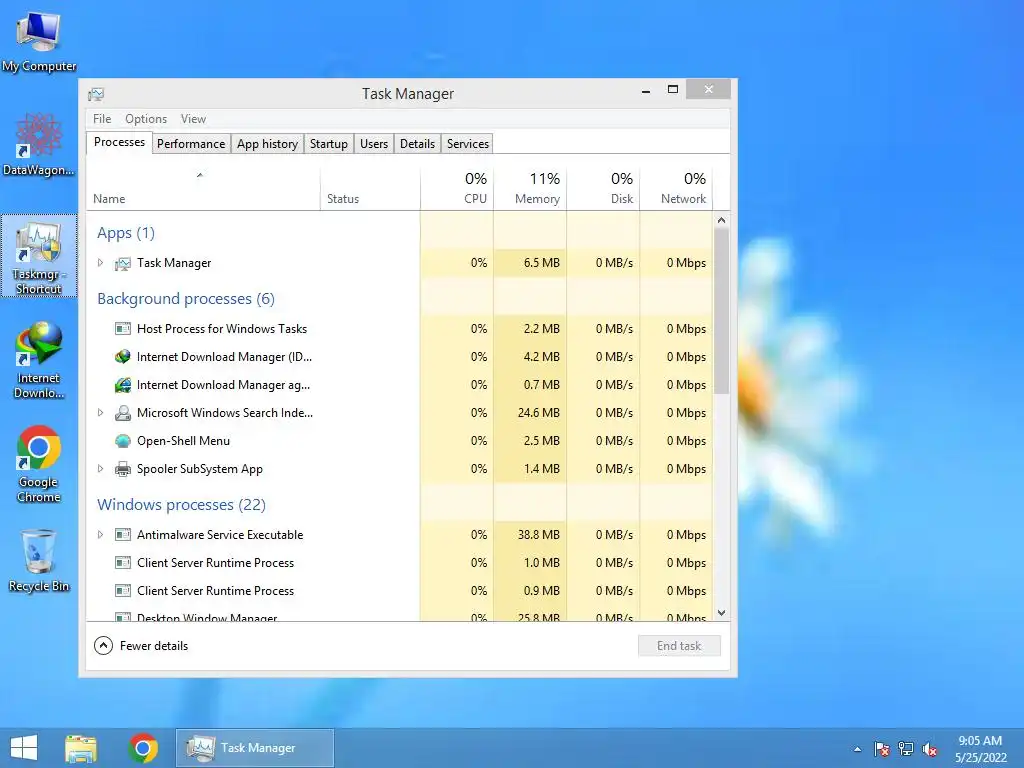Switch to the Details tab
Image resolution: width=1024 pixels, height=768 pixels.
pyautogui.click(x=417, y=144)
